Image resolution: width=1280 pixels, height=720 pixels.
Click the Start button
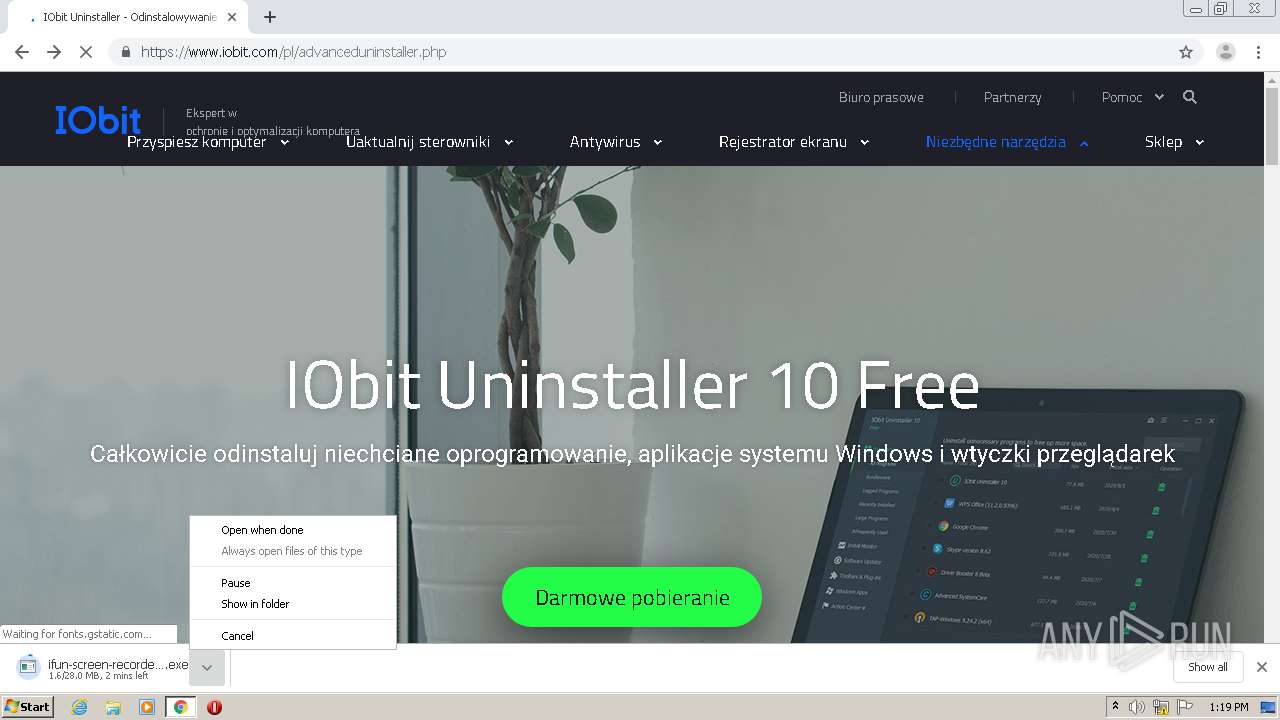click(28, 707)
